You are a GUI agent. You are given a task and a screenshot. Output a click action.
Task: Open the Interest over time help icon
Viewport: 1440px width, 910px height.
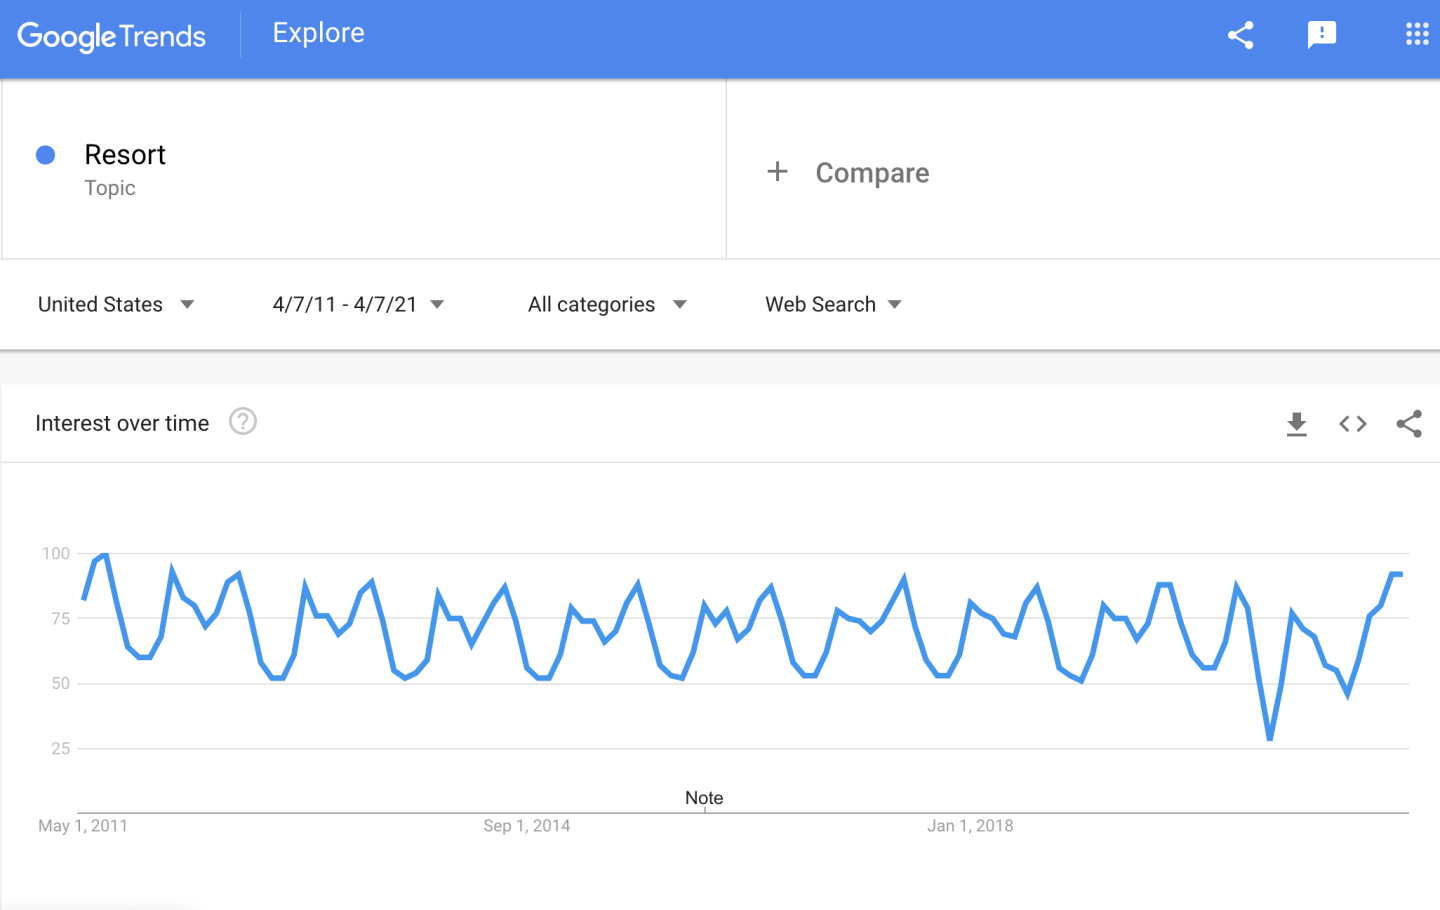click(x=243, y=422)
